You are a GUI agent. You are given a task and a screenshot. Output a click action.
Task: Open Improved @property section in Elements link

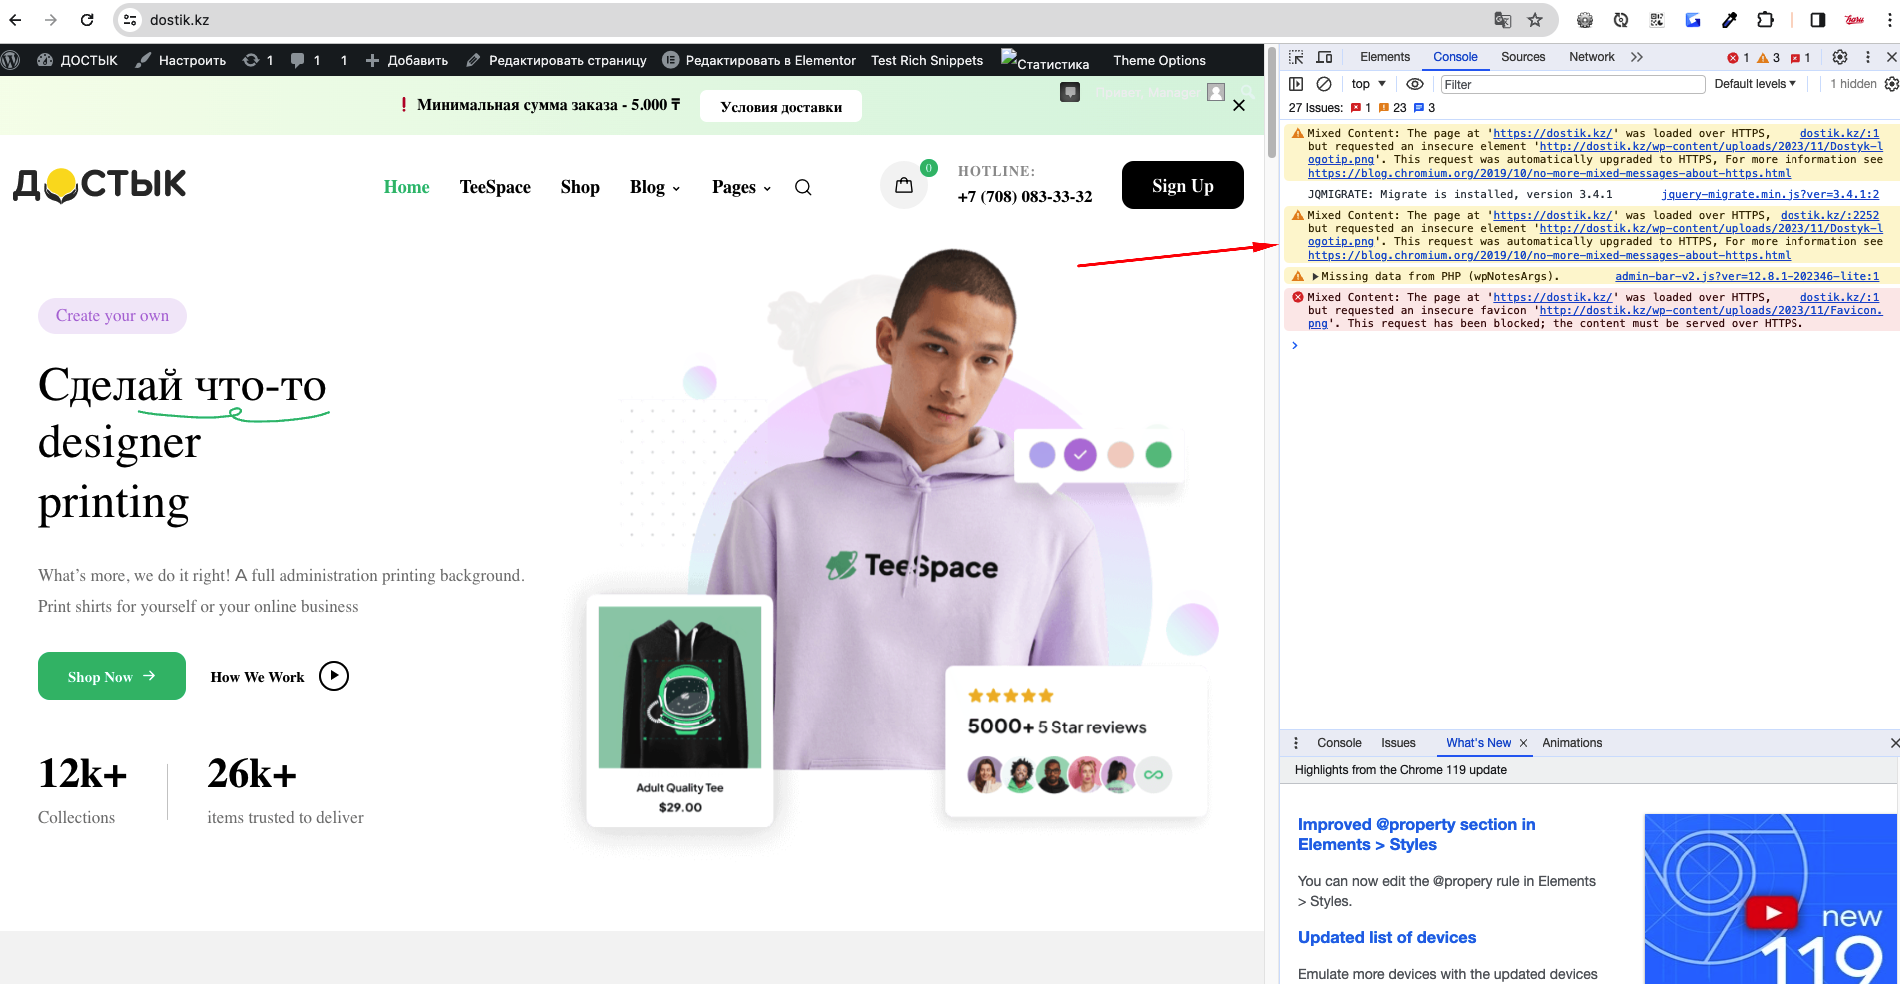(x=1416, y=834)
